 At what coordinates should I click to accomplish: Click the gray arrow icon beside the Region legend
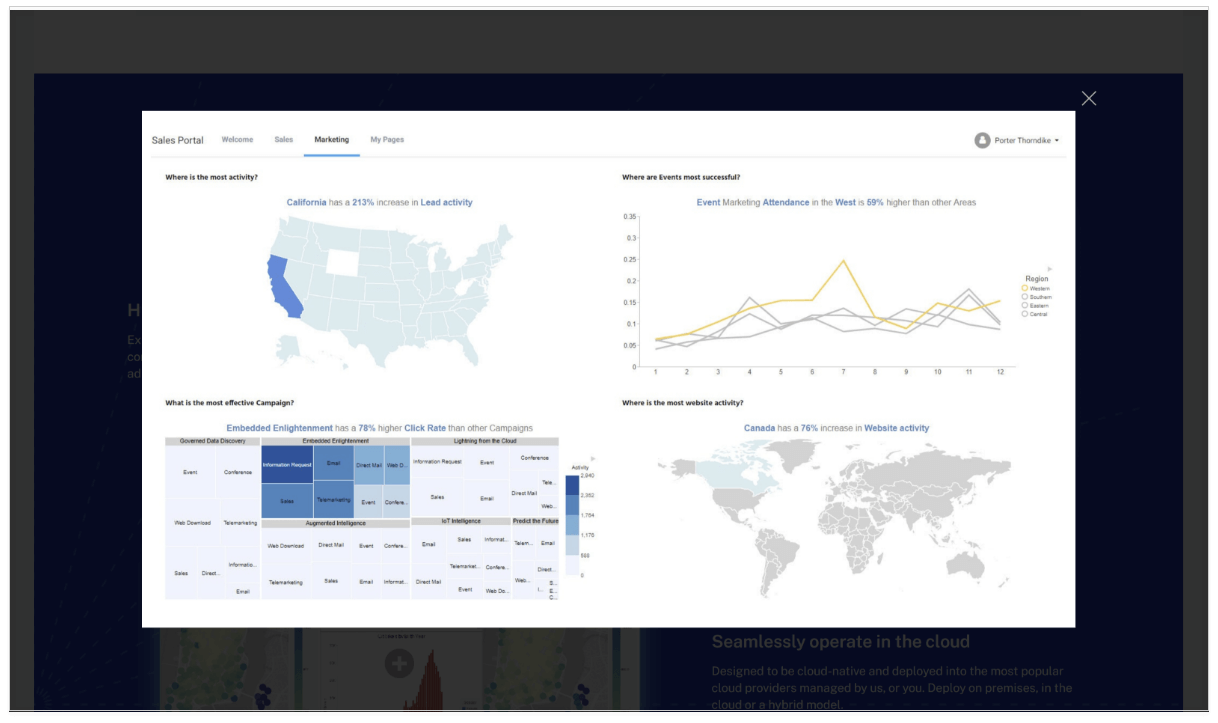(1050, 268)
